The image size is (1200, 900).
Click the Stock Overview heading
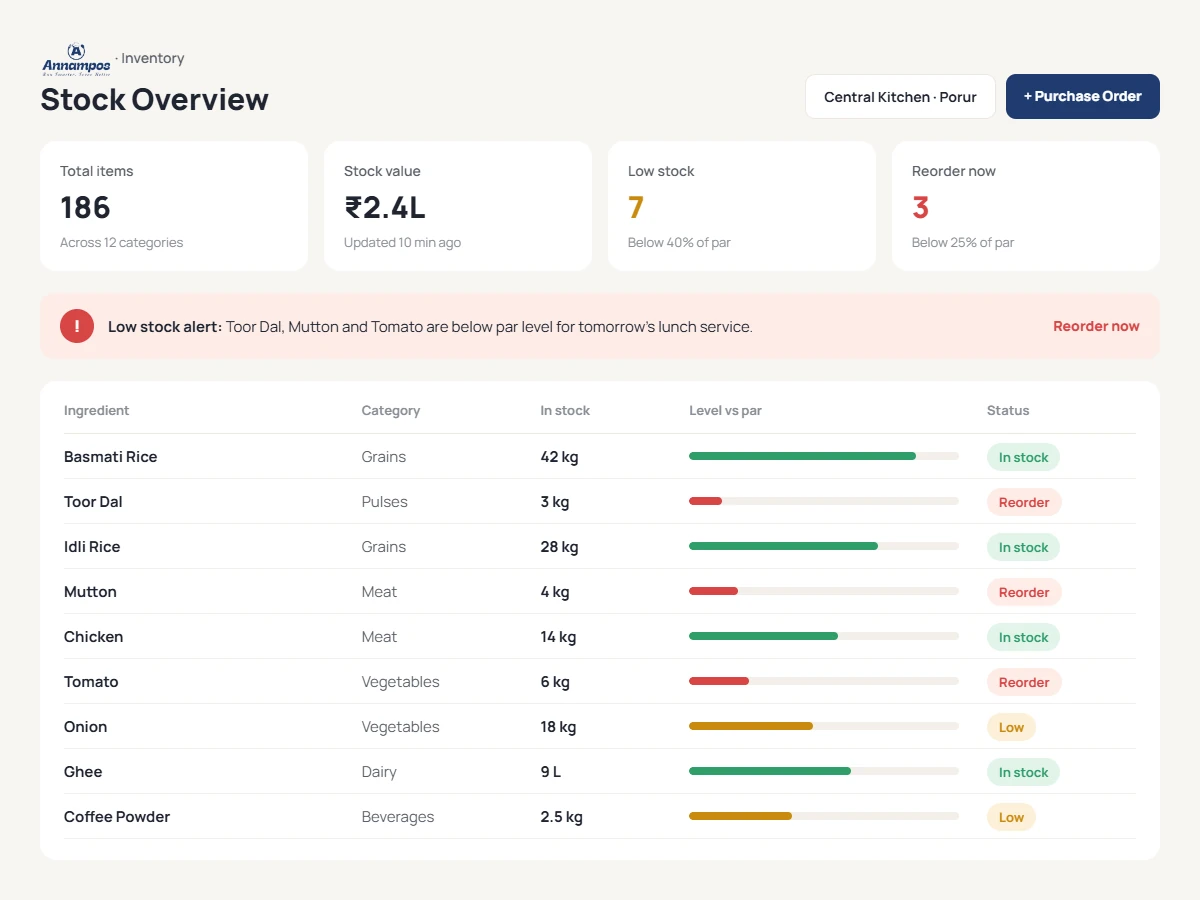(x=155, y=99)
